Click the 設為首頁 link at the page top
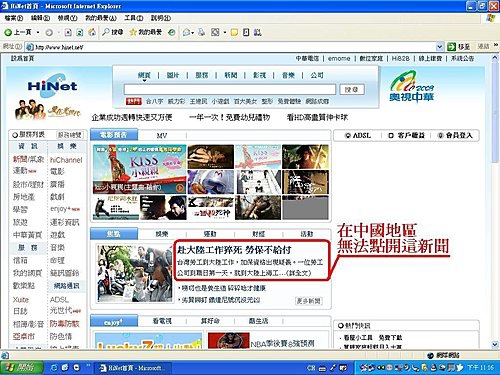 pos(22,58)
